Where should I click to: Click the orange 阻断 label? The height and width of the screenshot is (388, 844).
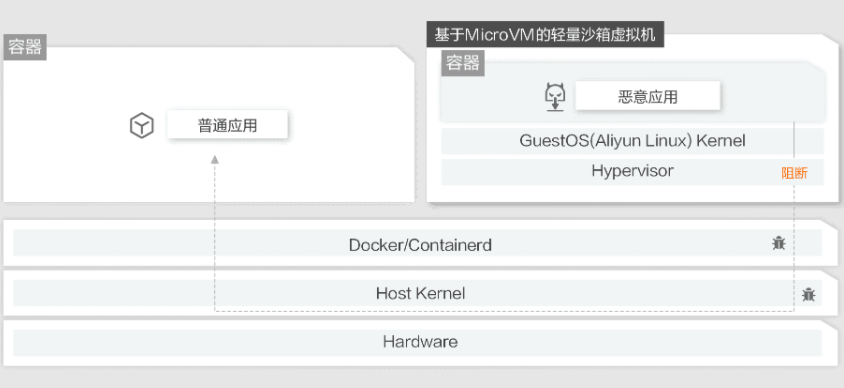[794, 173]
